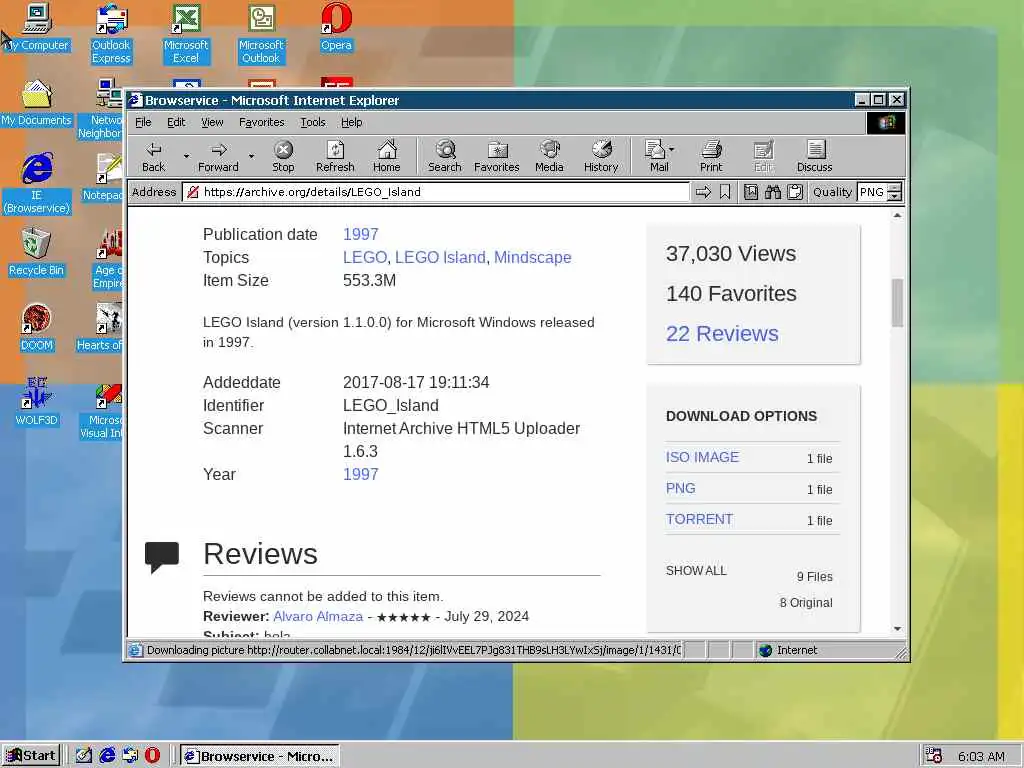This screenshot has width=1024, height=768.
Task: Reload the page with Refresh button
Action: (335, 157)
